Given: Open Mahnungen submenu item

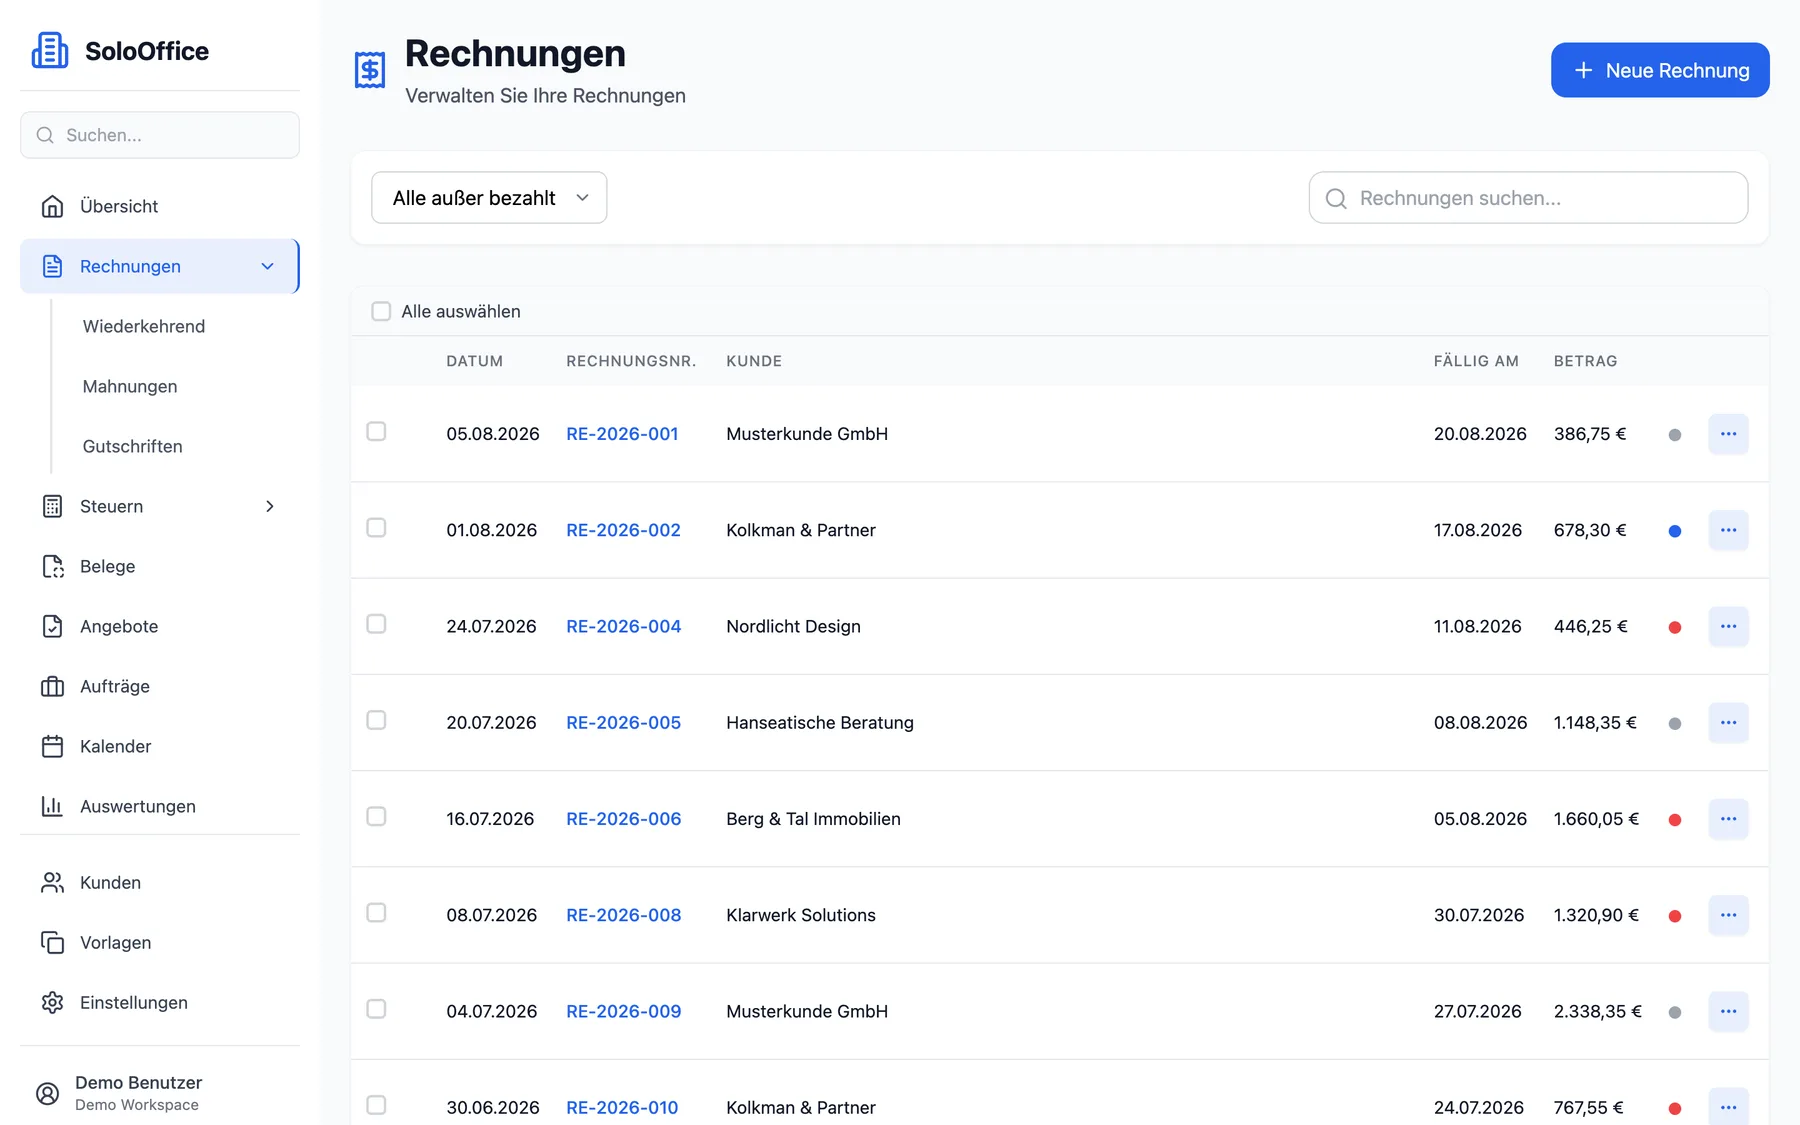Looking at the screenshot, I should click(130, 386).
